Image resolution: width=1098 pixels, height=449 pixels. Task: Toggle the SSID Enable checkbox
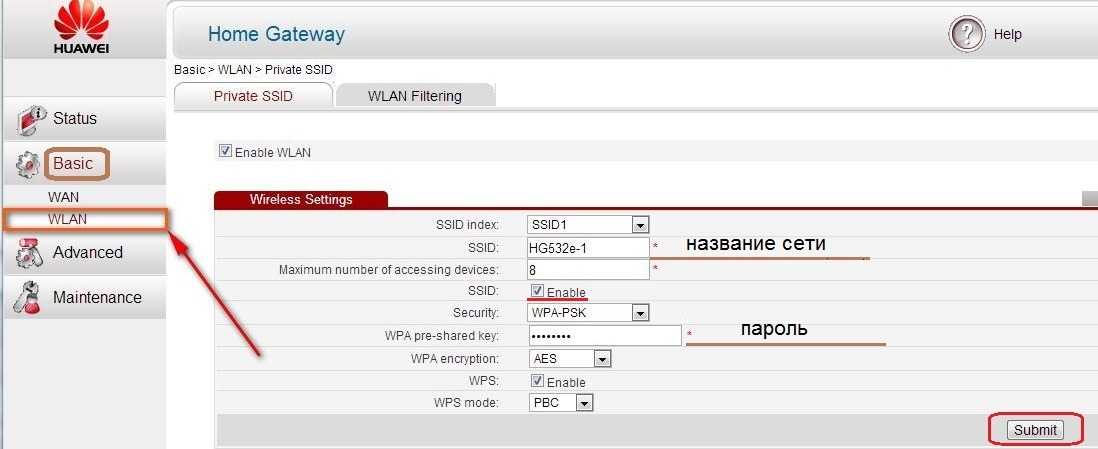538,291
